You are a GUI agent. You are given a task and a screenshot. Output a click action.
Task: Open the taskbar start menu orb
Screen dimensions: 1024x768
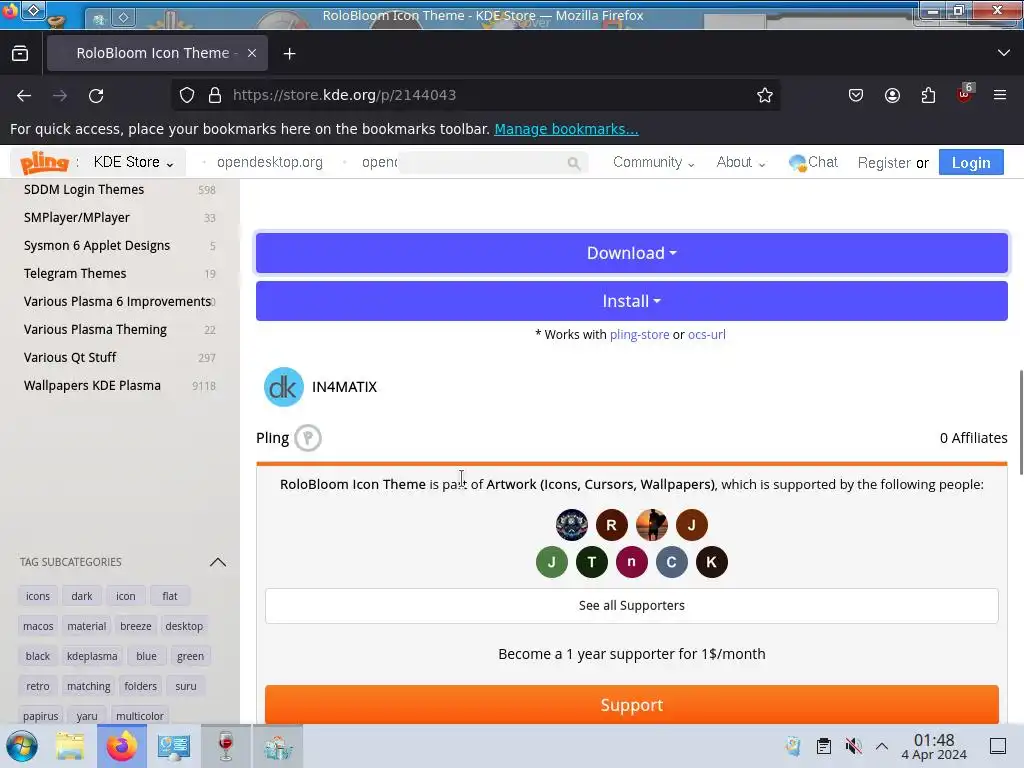22,746
